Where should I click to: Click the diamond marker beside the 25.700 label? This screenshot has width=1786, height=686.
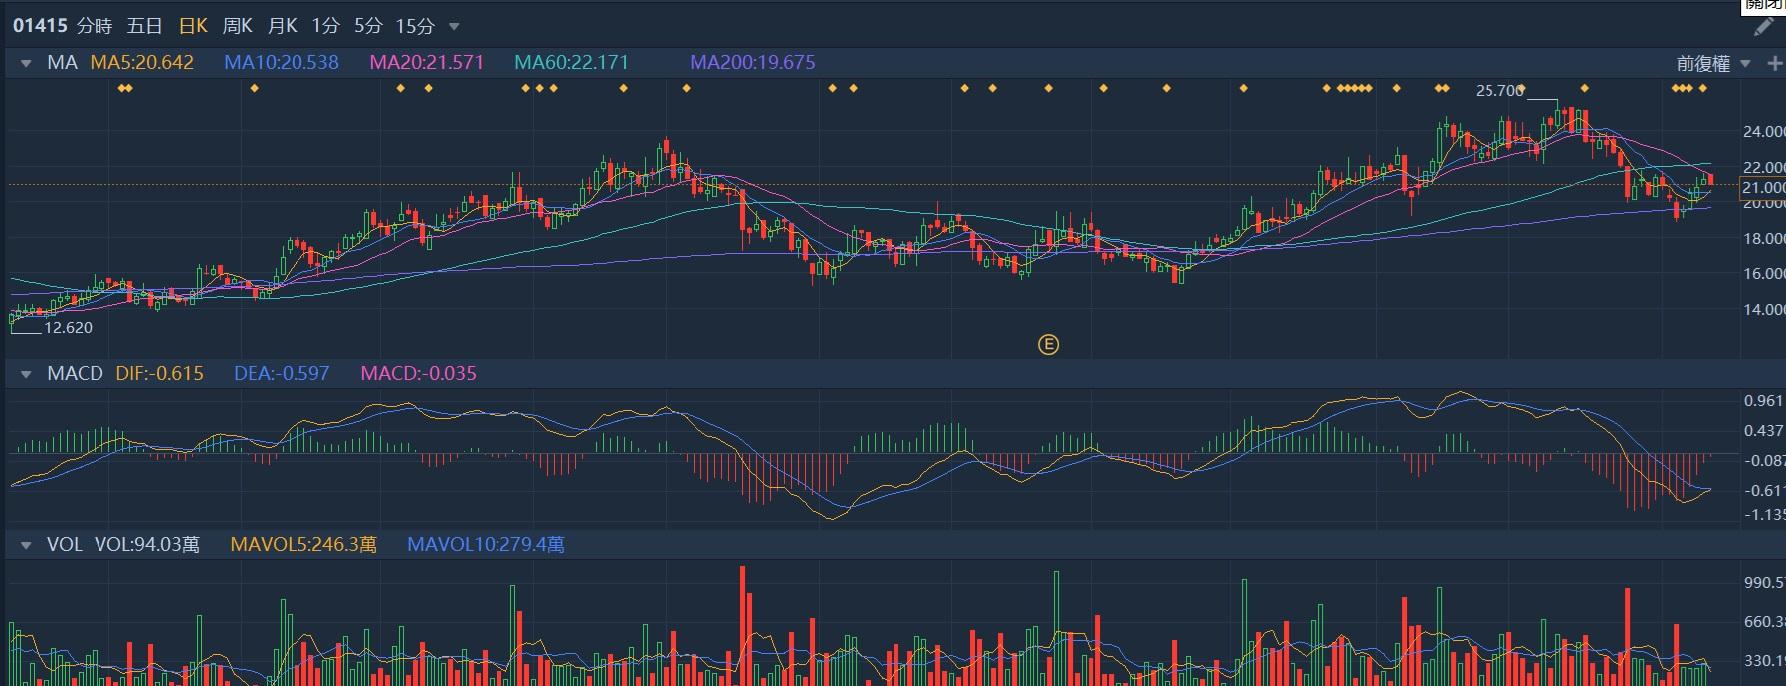[1520, 89]
